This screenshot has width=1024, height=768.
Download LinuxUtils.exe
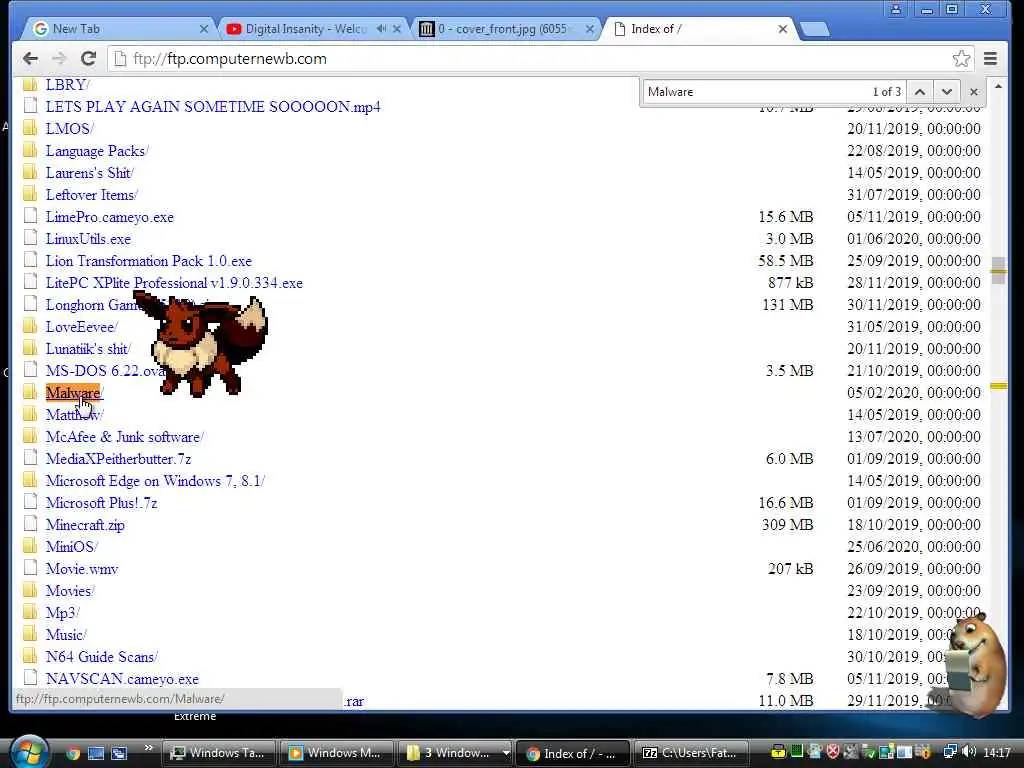(x=88, y=239)
